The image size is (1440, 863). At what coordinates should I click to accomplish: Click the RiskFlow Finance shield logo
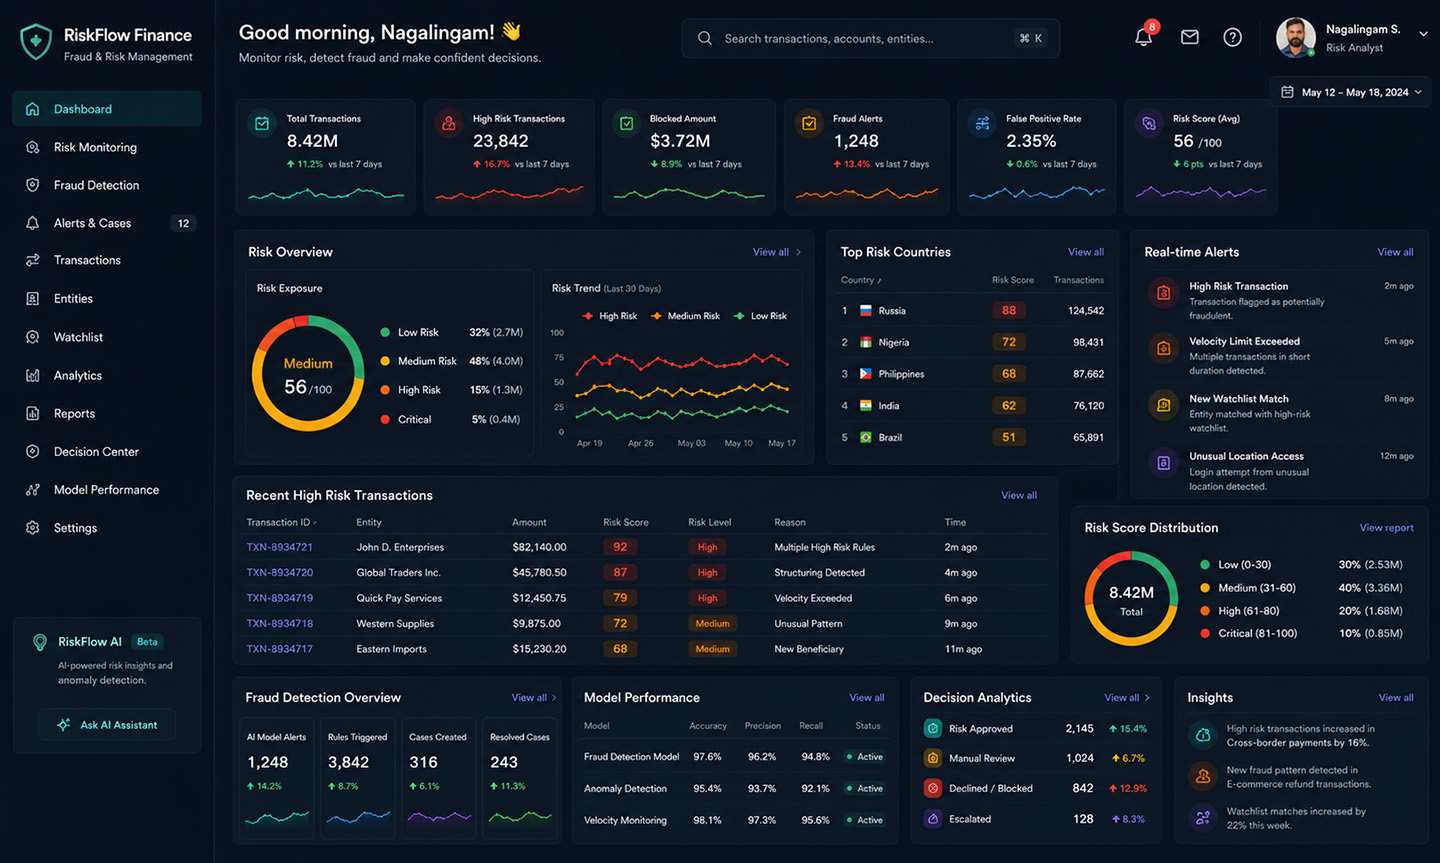[36, 42]
